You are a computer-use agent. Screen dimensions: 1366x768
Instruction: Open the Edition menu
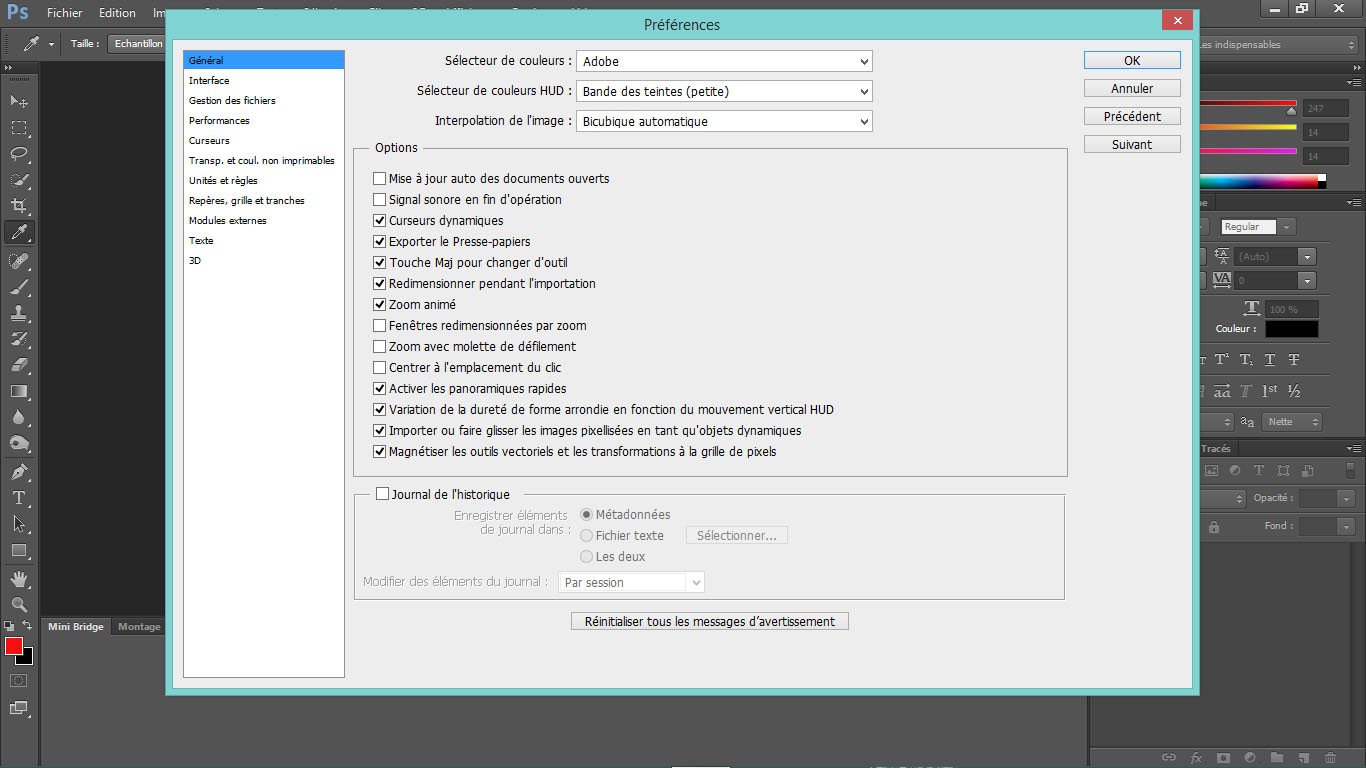tap(117, 13)
